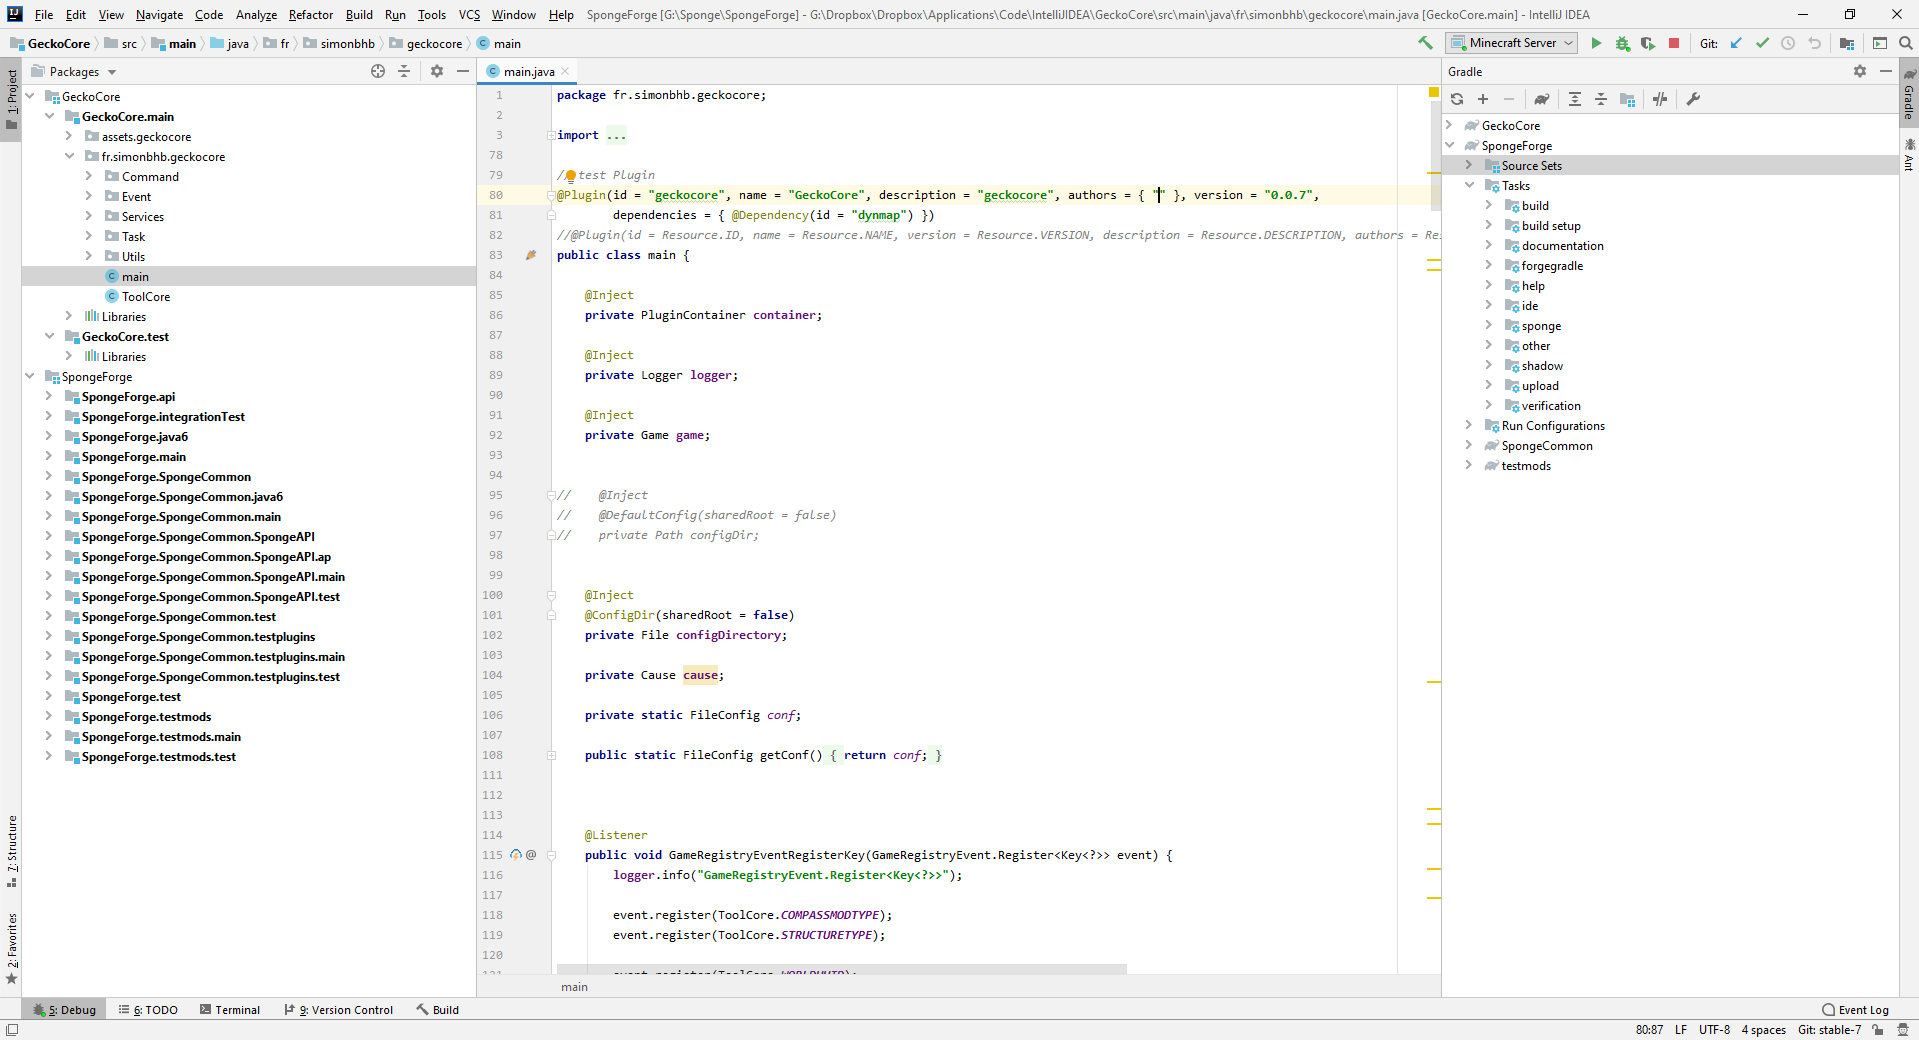The height and width of the screenshot is (1040, 1919).
Task: Click the Git commit checkmark icon
Action: click(x=1762, y=43)
